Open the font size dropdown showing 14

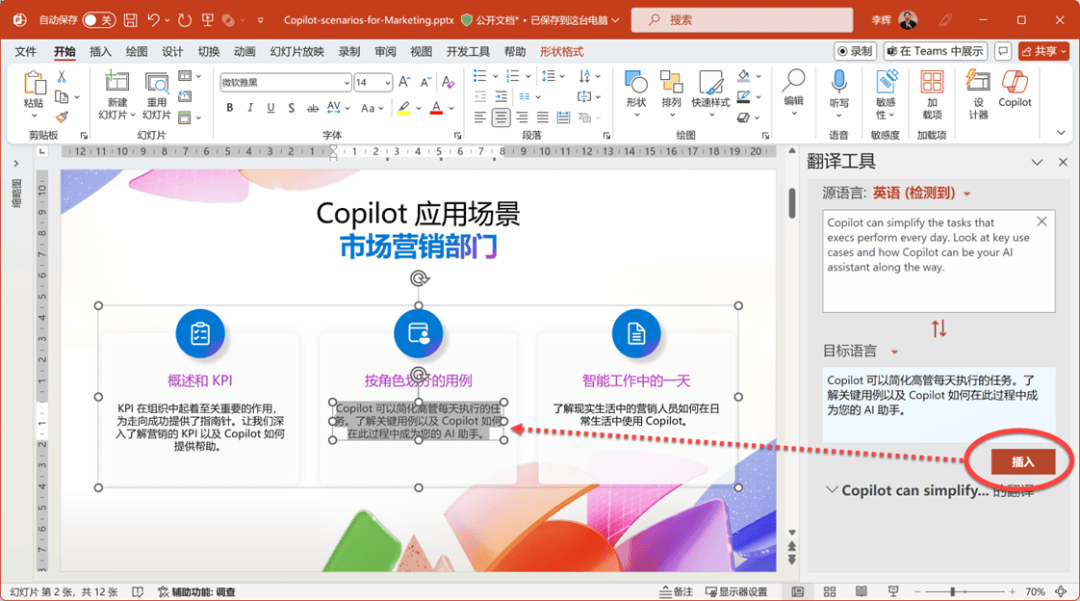pyautogui.click(x=388, y=83)
